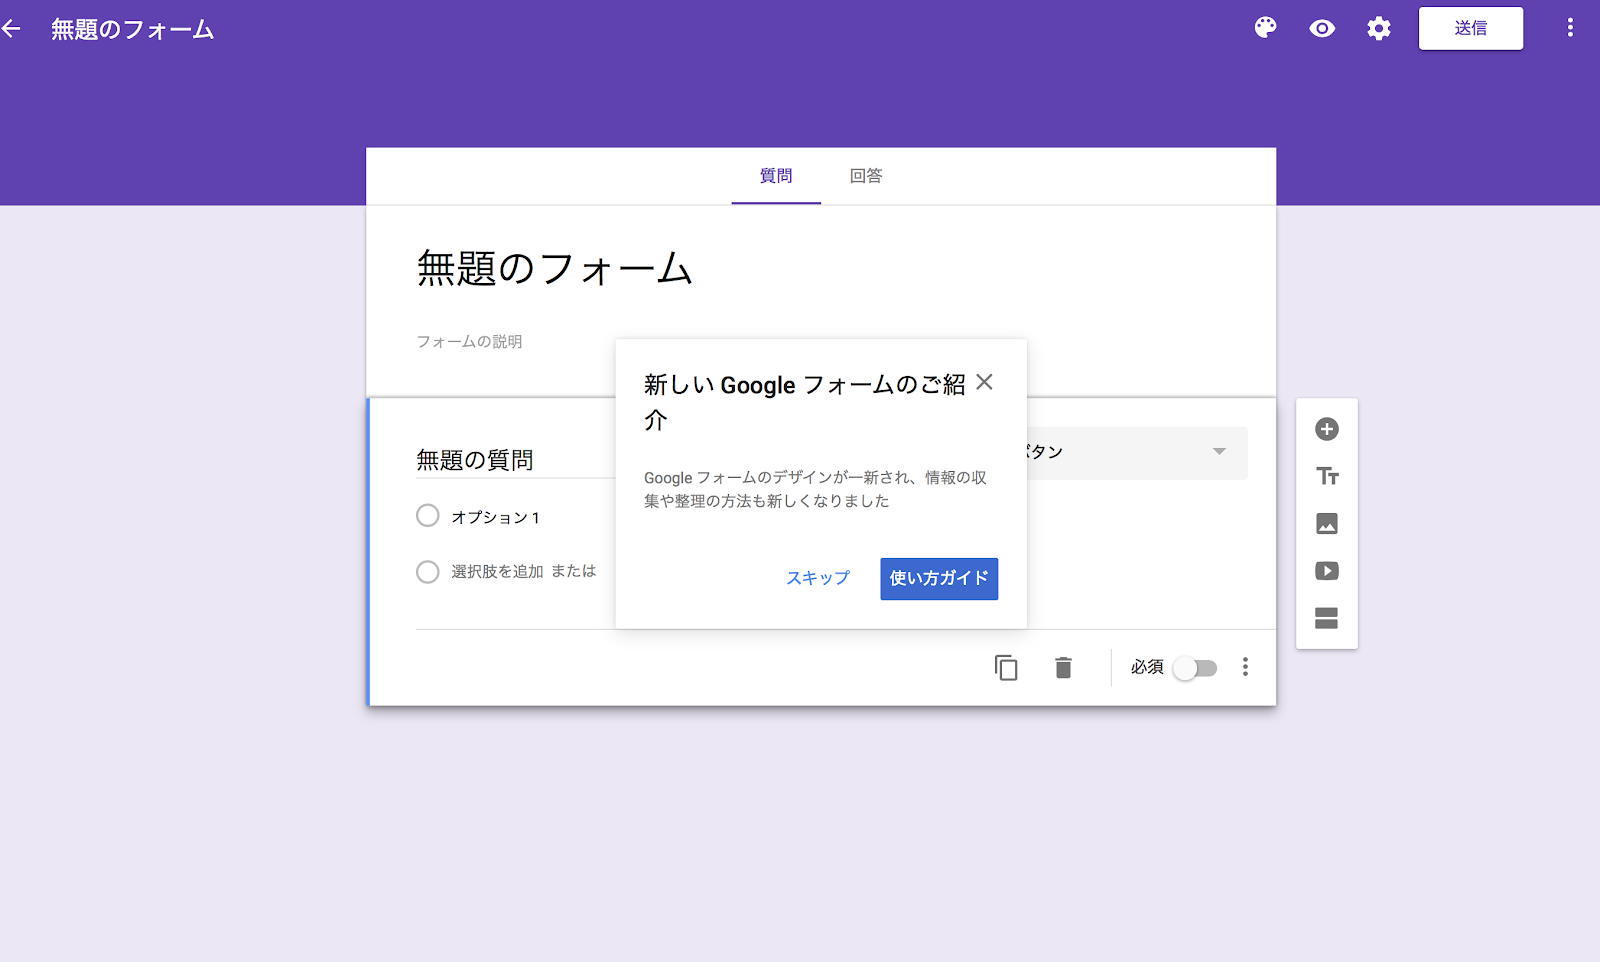Viewport: 1600px width, 962px height.
Task: Add an image using the image icon
Action: point(1327,523)
